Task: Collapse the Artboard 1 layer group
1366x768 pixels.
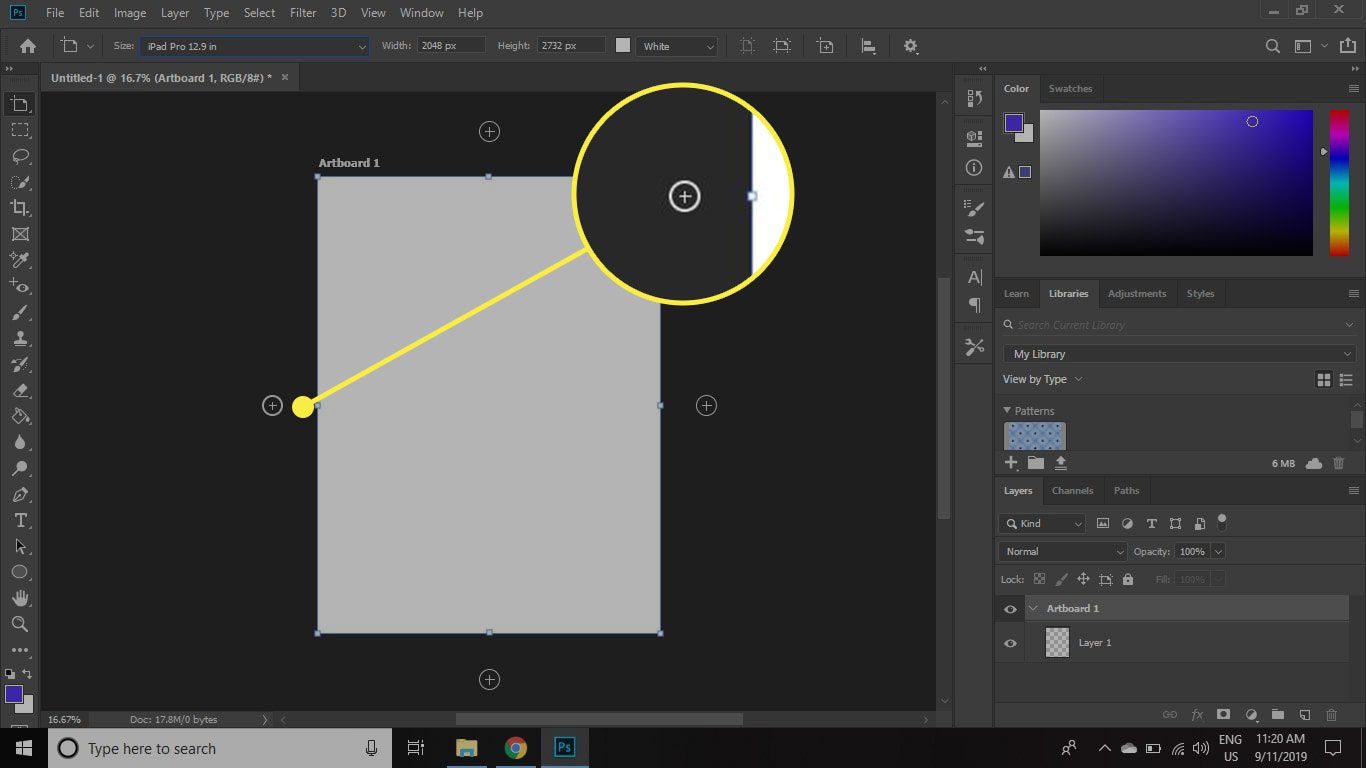Action: [x=1033, y=608]
